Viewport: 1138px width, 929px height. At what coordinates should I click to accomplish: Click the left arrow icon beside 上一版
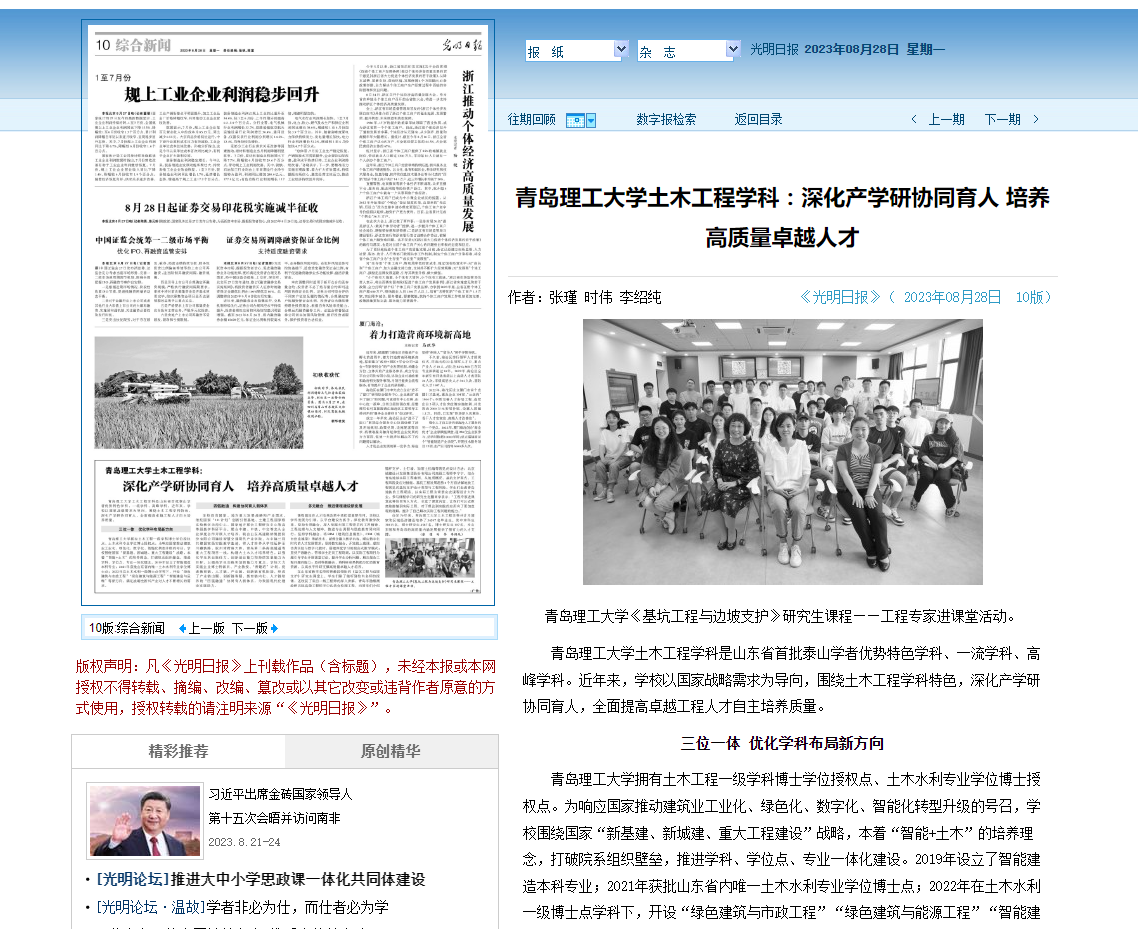pos(182,629)
